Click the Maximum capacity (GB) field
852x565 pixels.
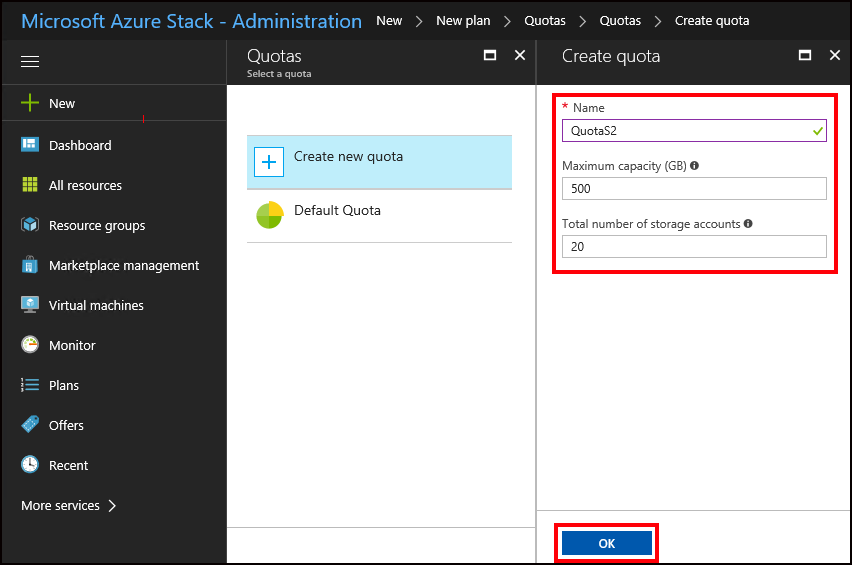[x=694, y=188]
